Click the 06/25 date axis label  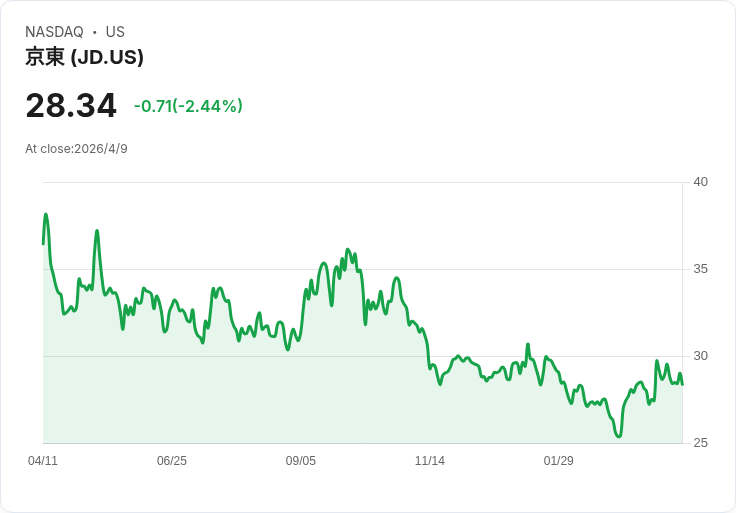pos(172,460)
